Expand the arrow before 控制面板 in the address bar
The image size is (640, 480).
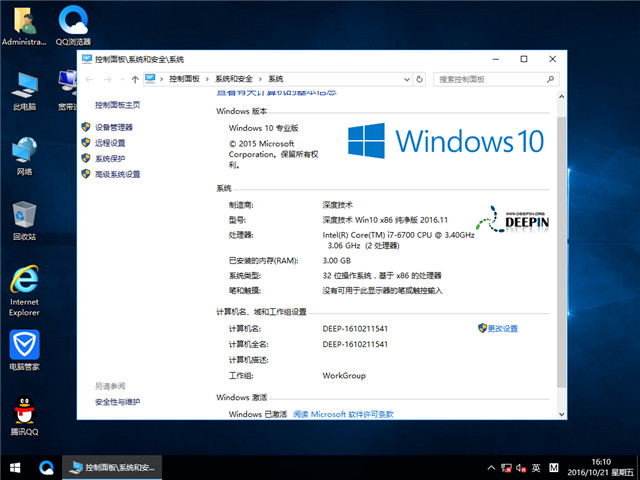(x=162, y=79)
